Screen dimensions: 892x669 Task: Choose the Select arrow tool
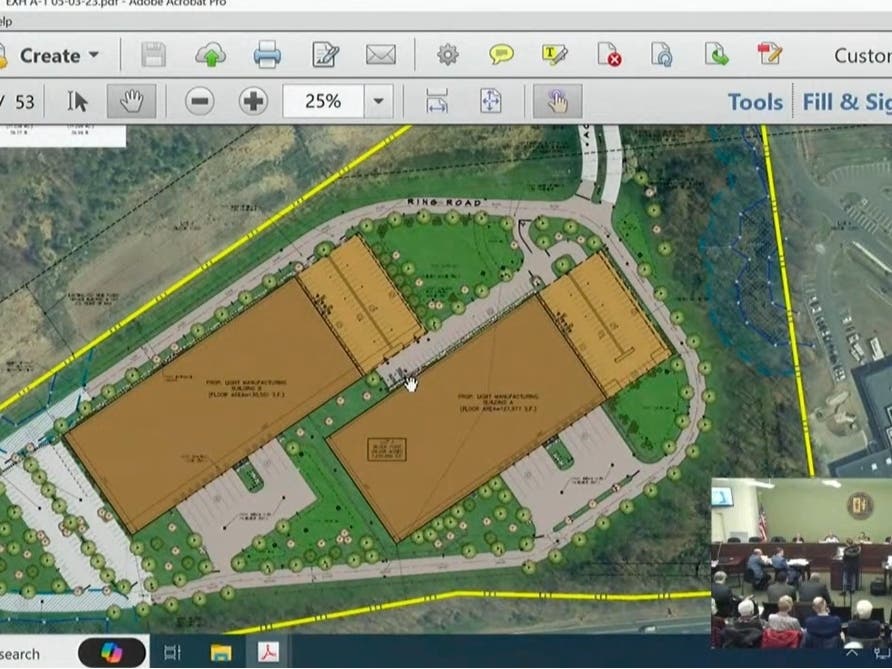tap(78, 101)
